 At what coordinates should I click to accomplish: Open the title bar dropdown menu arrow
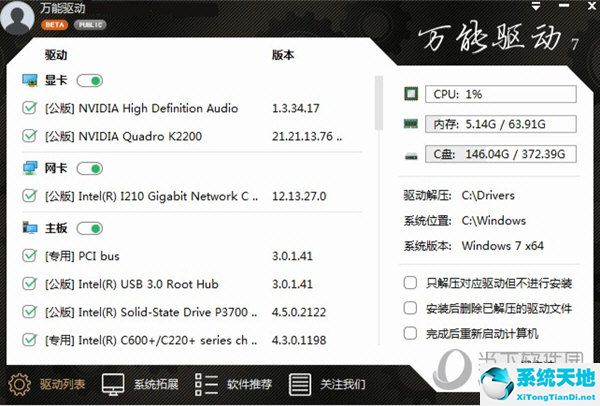[536, 6]
